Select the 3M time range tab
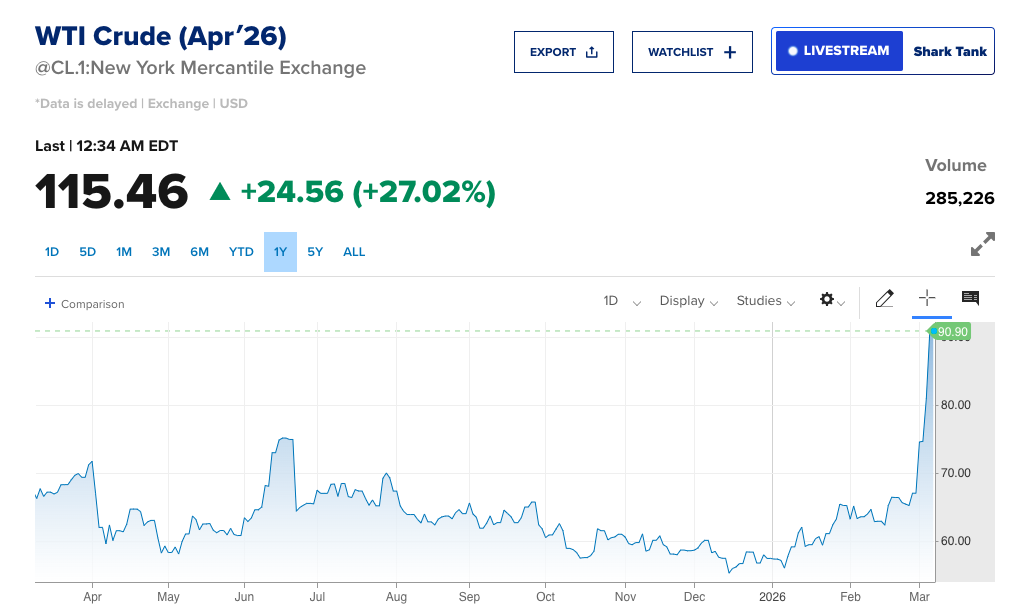 [161, 252]
